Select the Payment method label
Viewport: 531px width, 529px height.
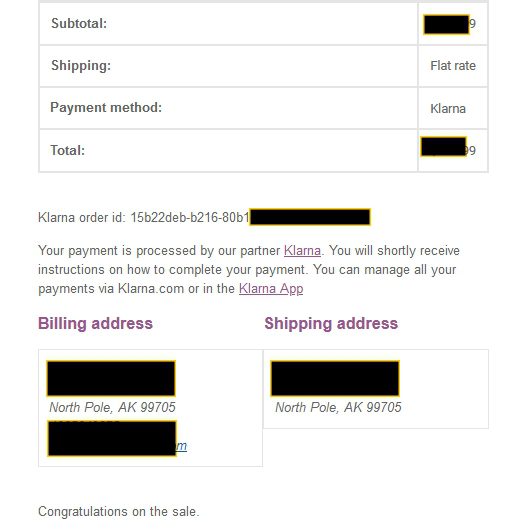(106, 108)
